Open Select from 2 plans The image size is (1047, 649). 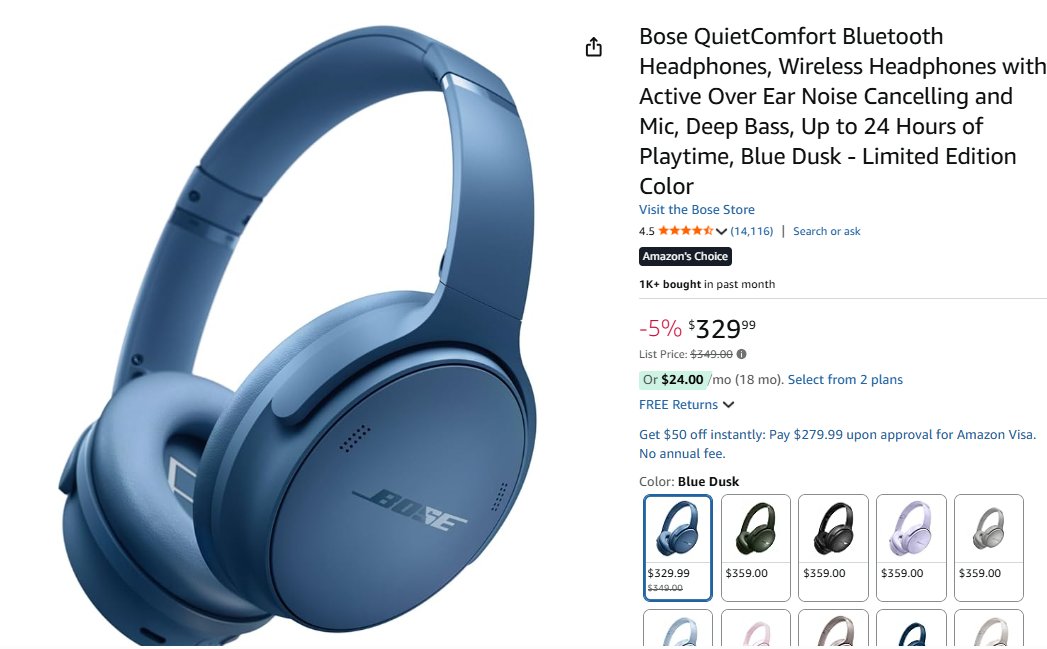point(845,379)
